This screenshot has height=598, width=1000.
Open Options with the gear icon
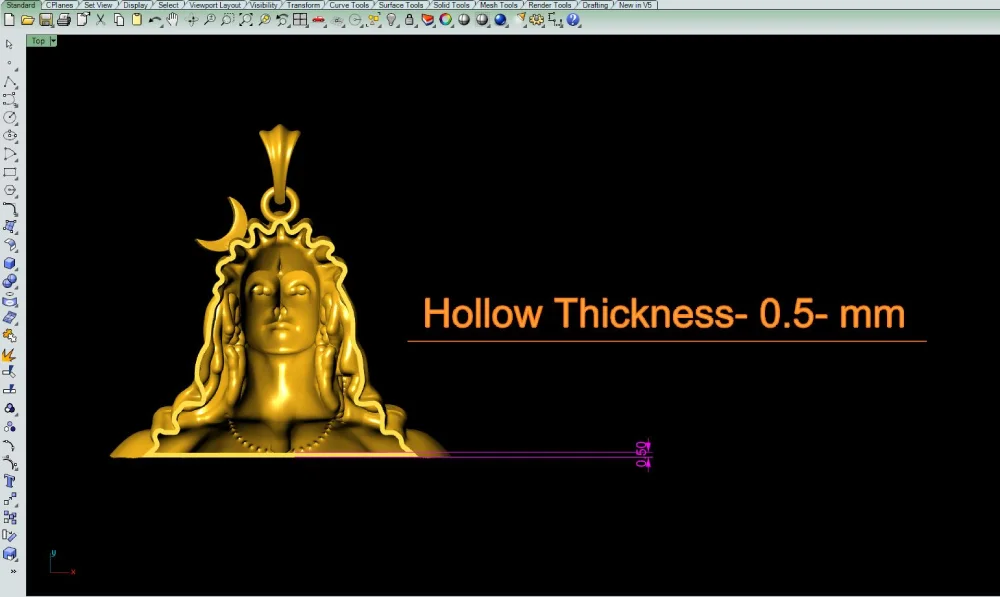(x=536, y=20)
